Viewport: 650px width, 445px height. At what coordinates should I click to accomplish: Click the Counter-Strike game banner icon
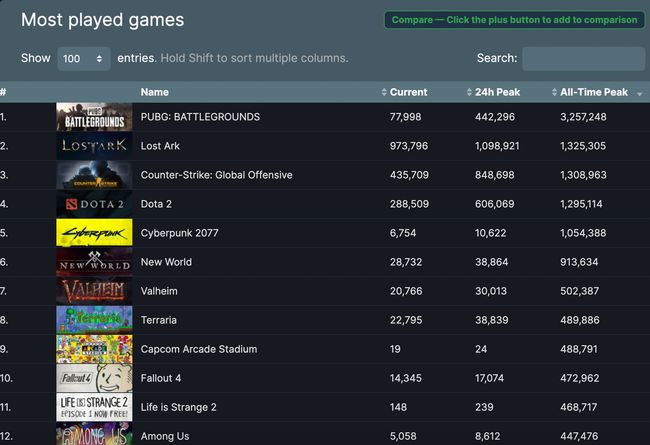point(93,175)
